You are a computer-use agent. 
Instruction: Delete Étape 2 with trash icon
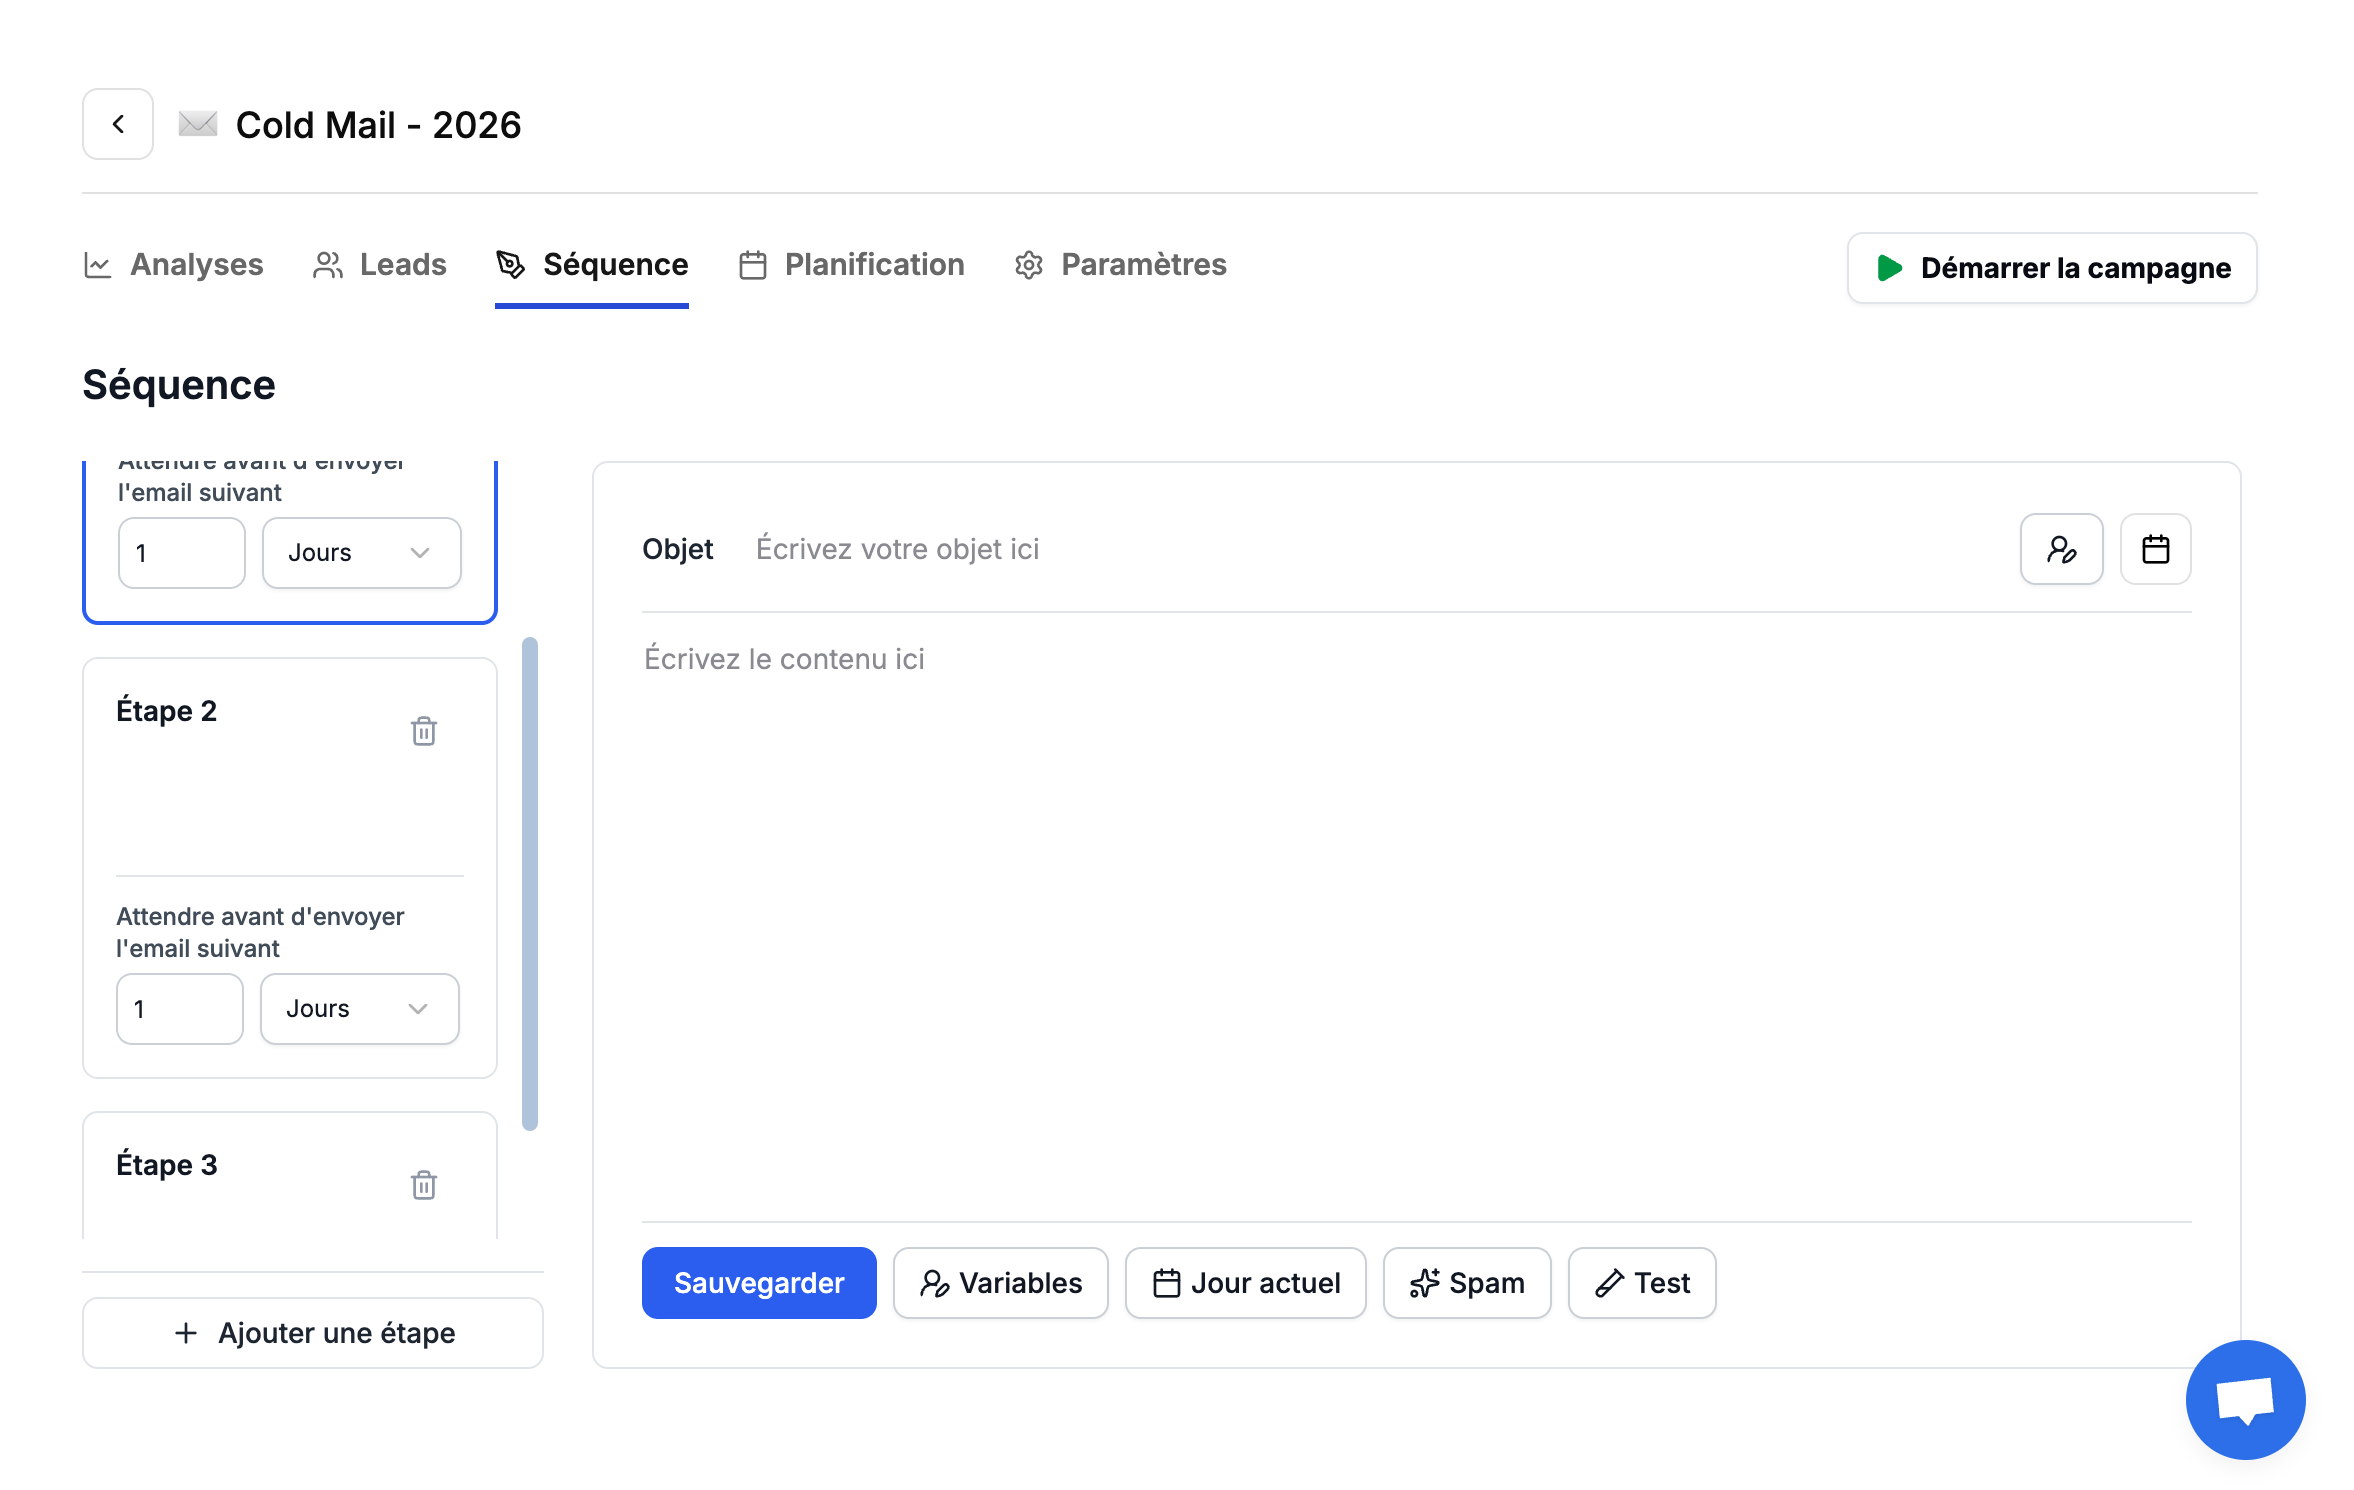[423, 731]
